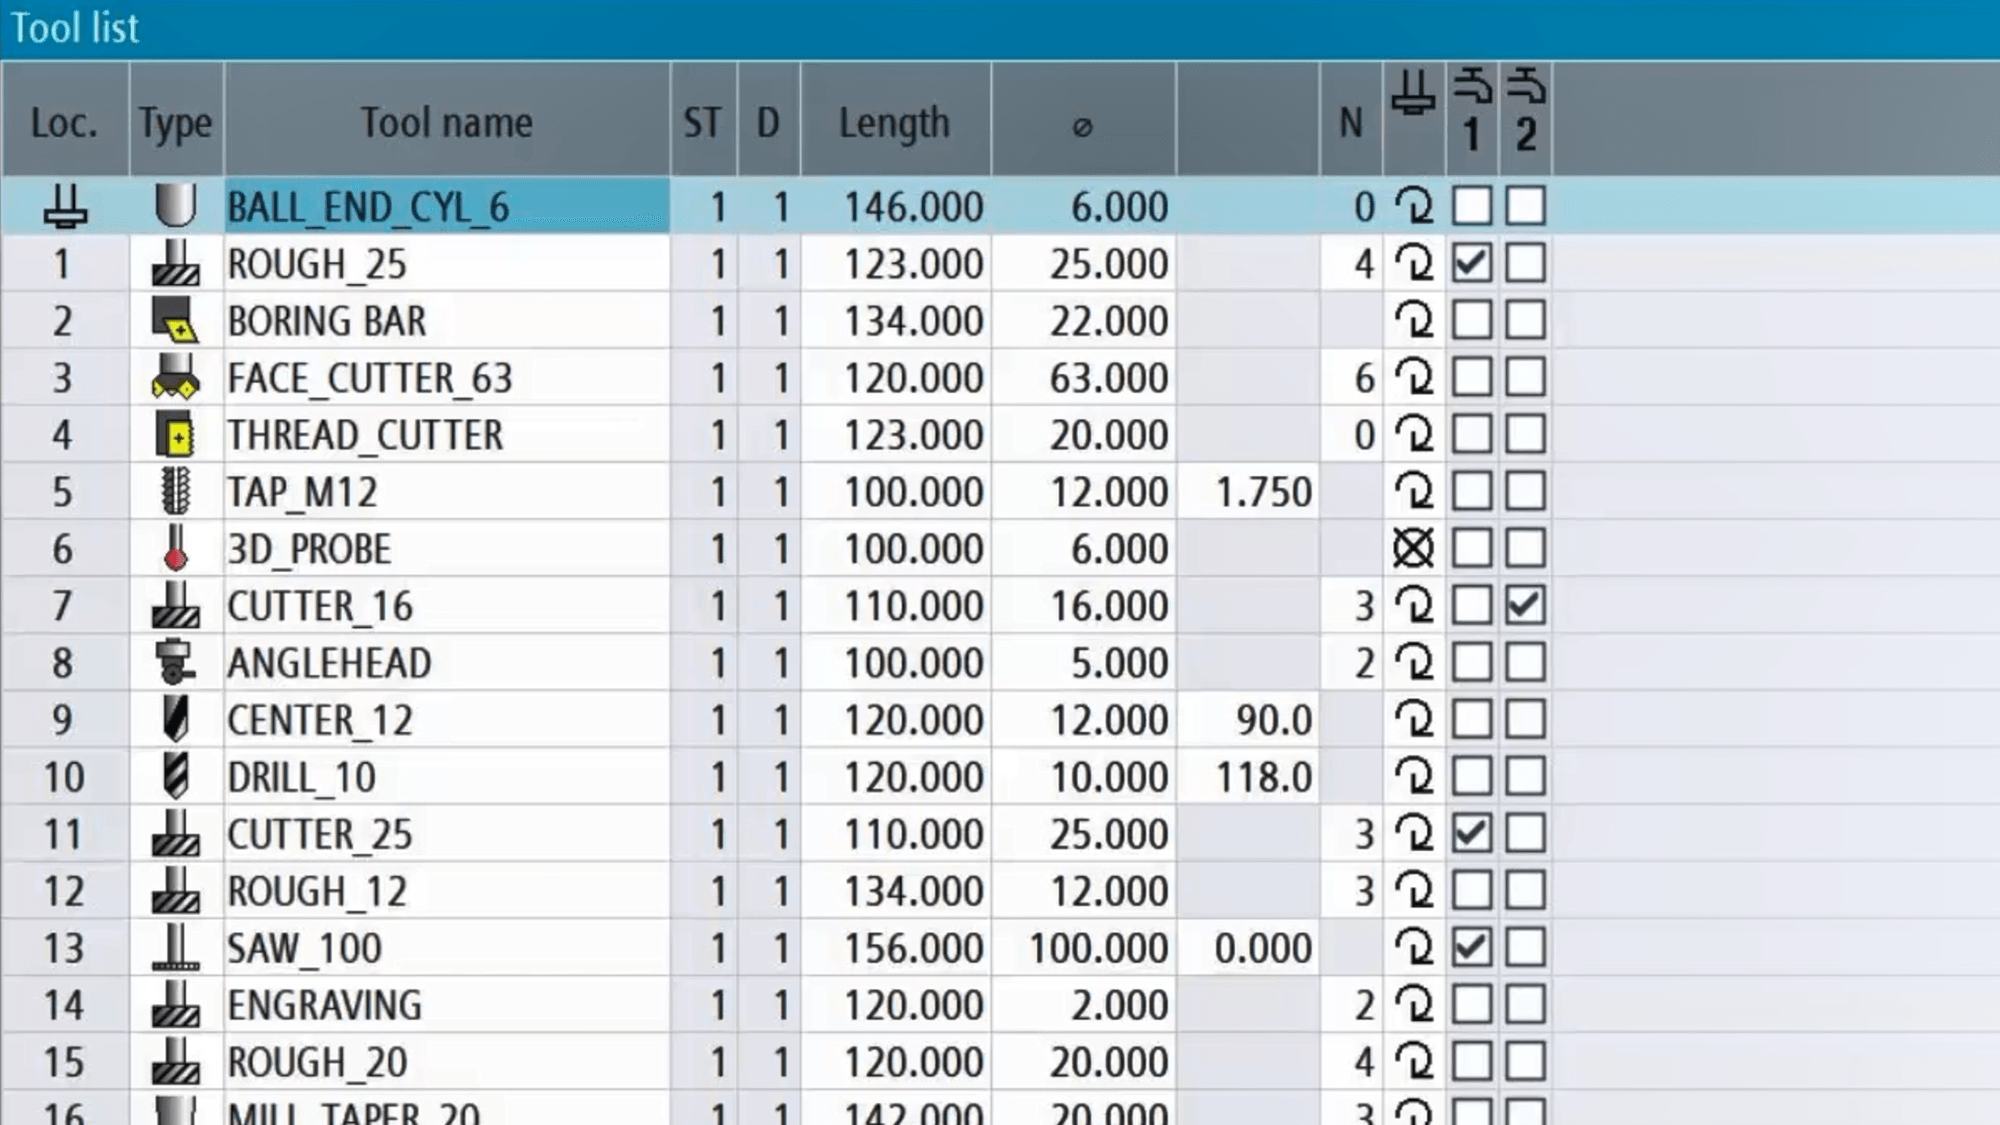Click the SAW_100 saw type icon
This screenshot has height=1125, width=2000.
pyautogui.click(x=176, y=947)
